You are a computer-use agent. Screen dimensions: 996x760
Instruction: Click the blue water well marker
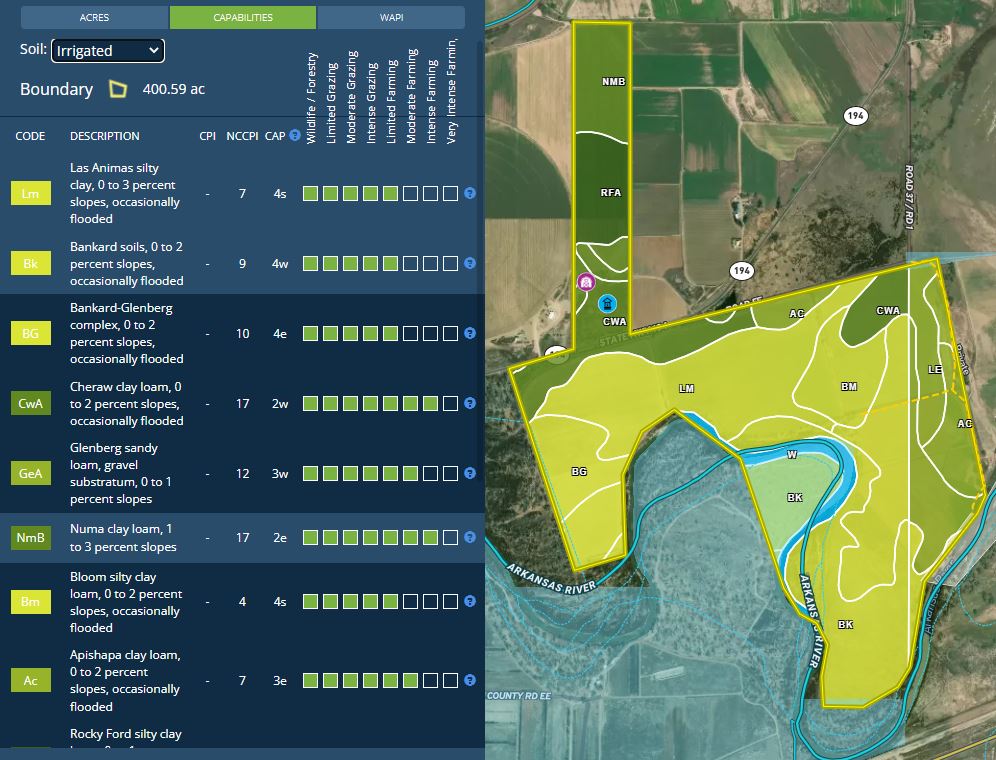pyautogui.click(x=606, y=303)
